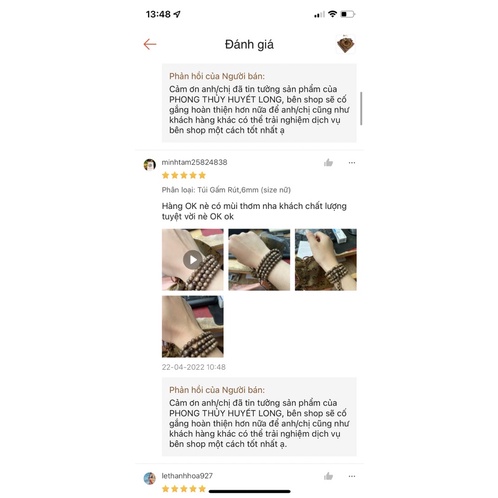498x498 pixels.
Task: Play the review video thumbnail
Action: [x=193, y=260]
